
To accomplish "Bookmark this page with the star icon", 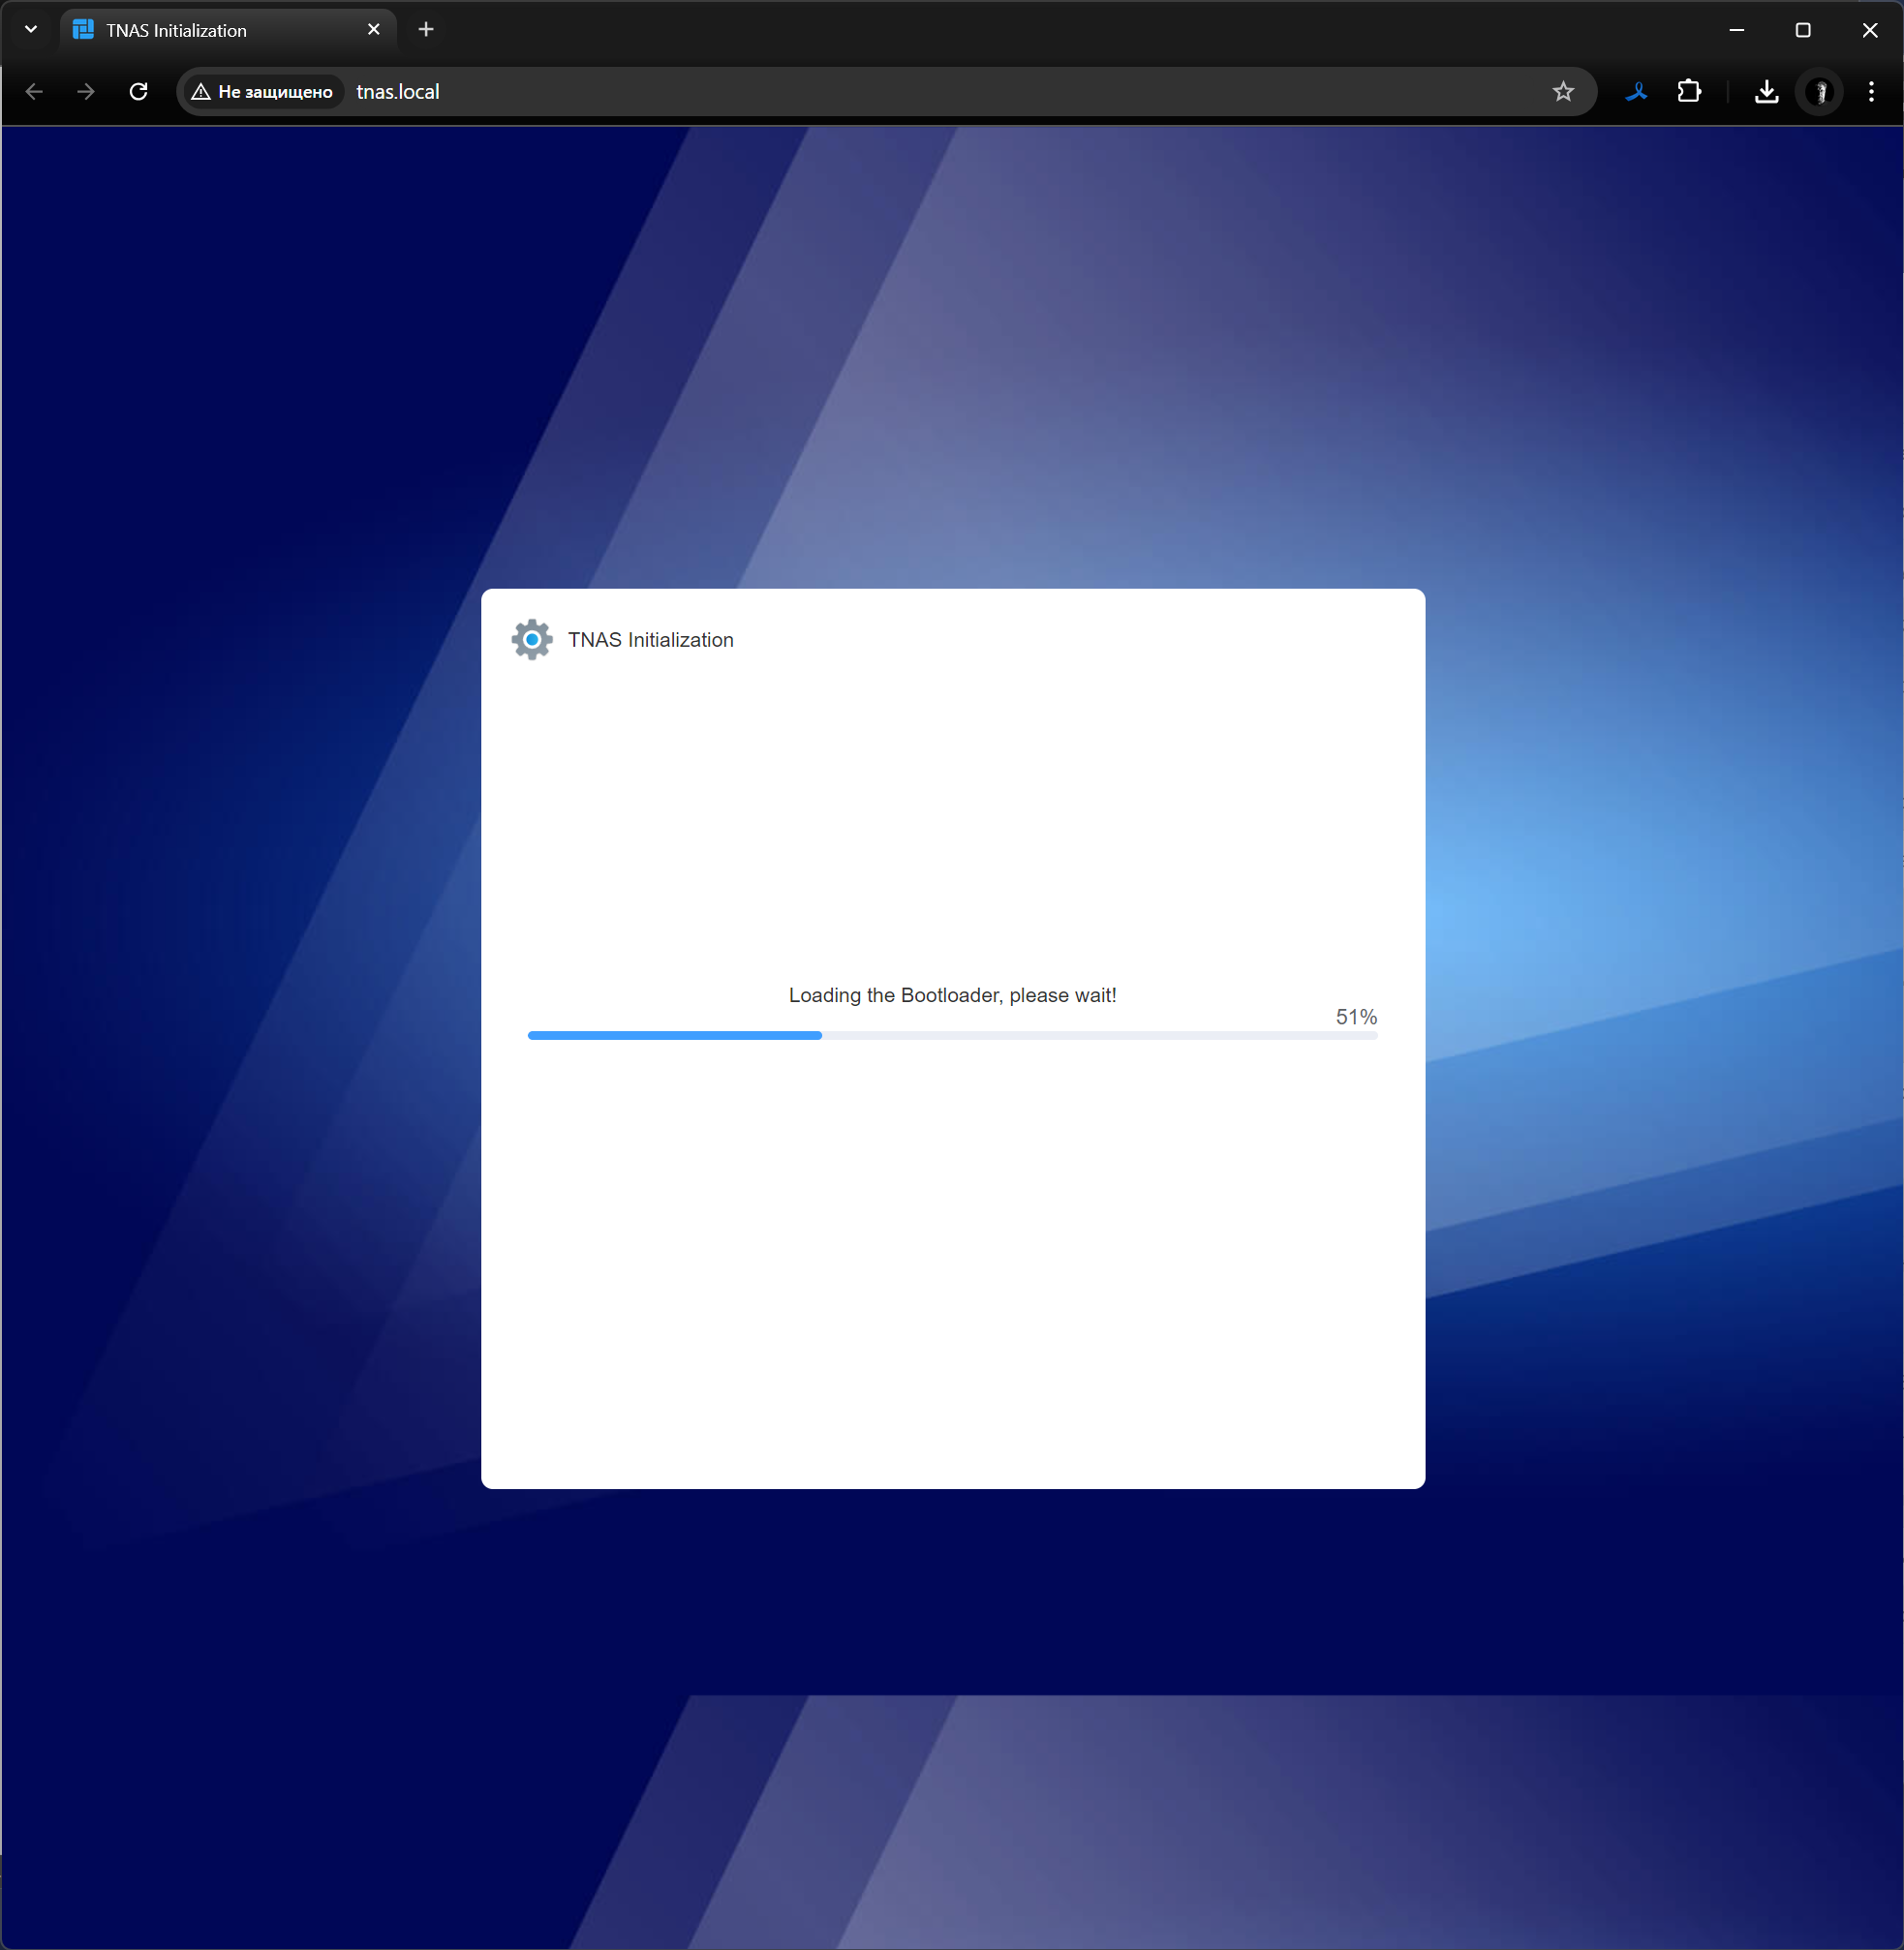I will [1563, 92].
